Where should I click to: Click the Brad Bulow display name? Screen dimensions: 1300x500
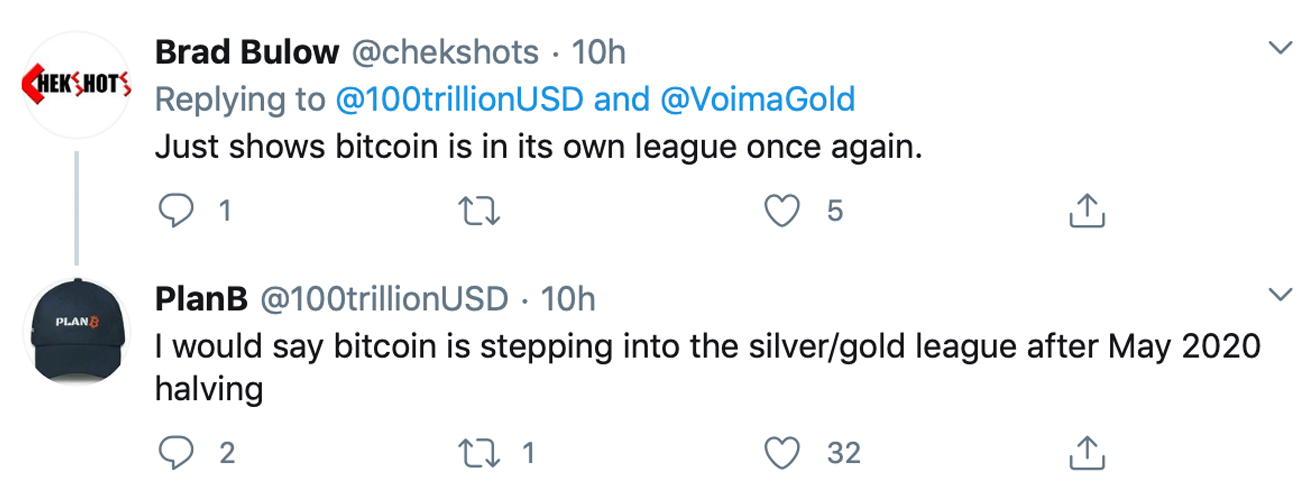(x=247, y=53)
